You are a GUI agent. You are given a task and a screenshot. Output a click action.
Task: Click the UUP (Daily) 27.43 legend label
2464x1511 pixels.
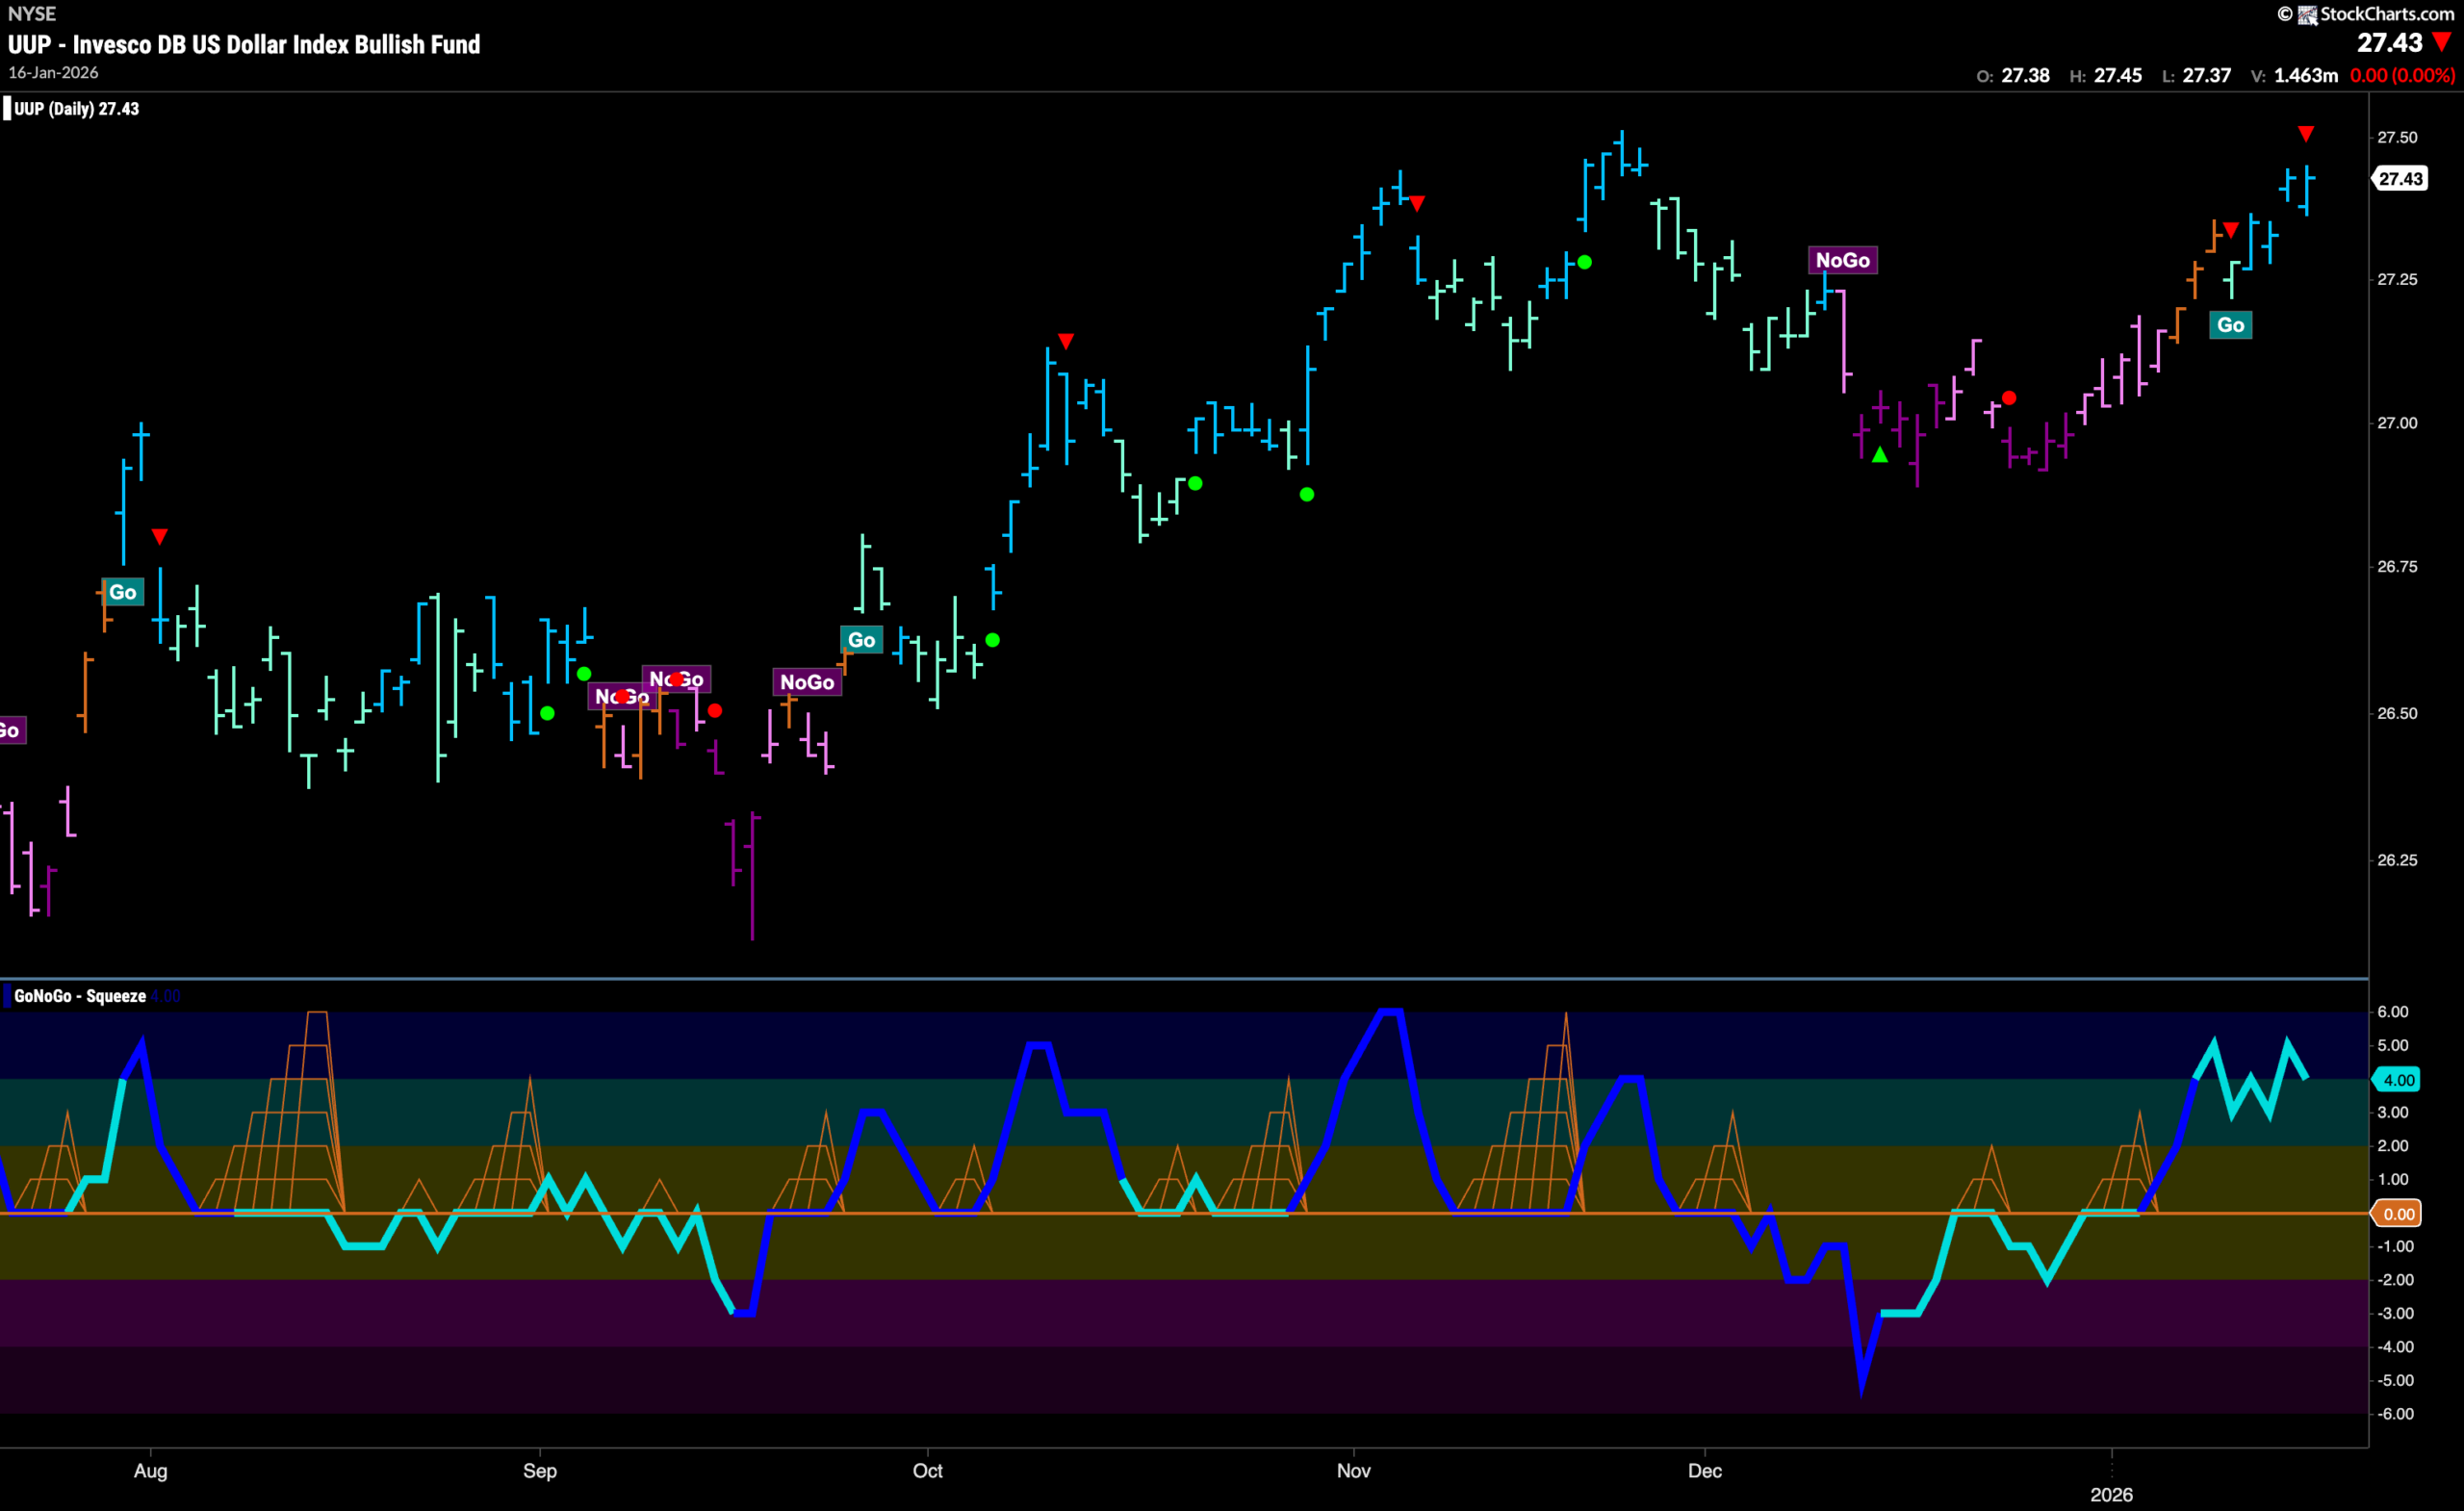76,109
